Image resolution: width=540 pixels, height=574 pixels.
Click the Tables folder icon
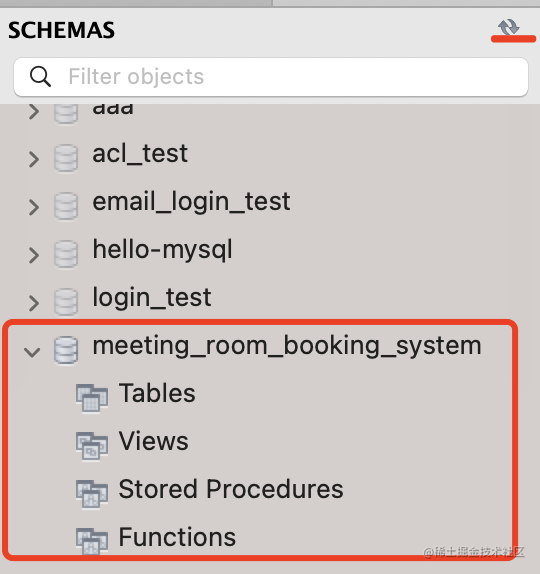click(92, 398)
